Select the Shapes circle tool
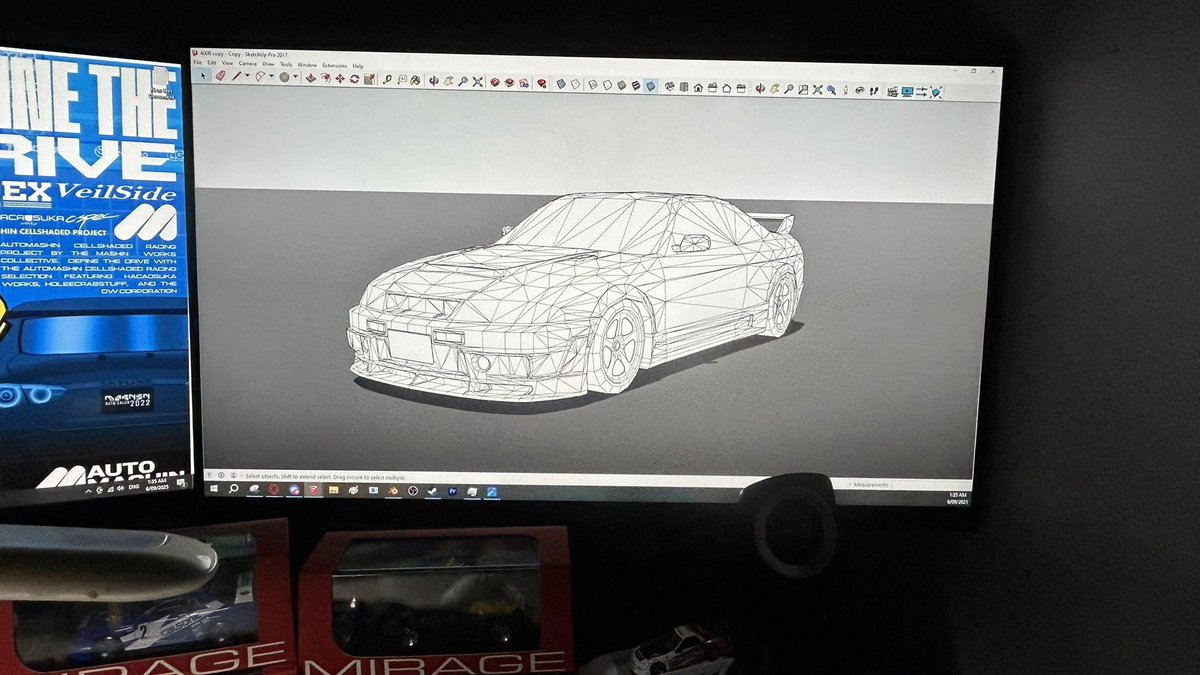This screenshot has height=675, width=1200. pos(285,76)
